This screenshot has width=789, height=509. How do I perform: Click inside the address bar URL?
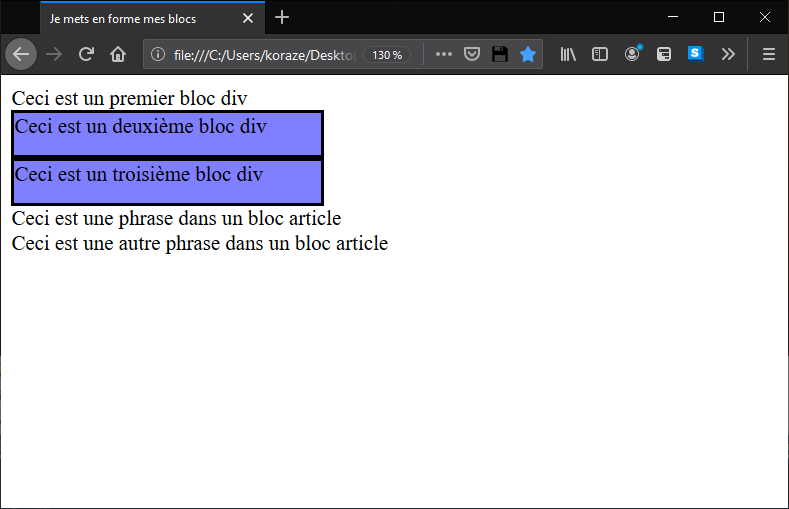point(263,55)
